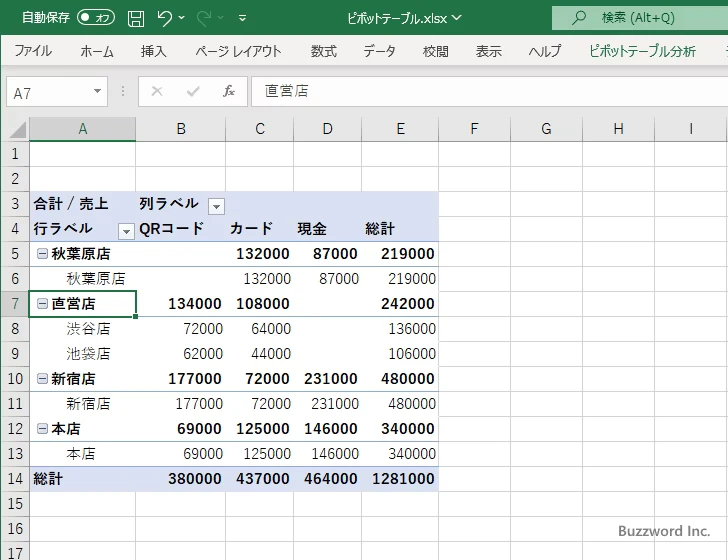728x560 pixels.
Task: Click the Enter checkmark formula icon
Action: 193,91
